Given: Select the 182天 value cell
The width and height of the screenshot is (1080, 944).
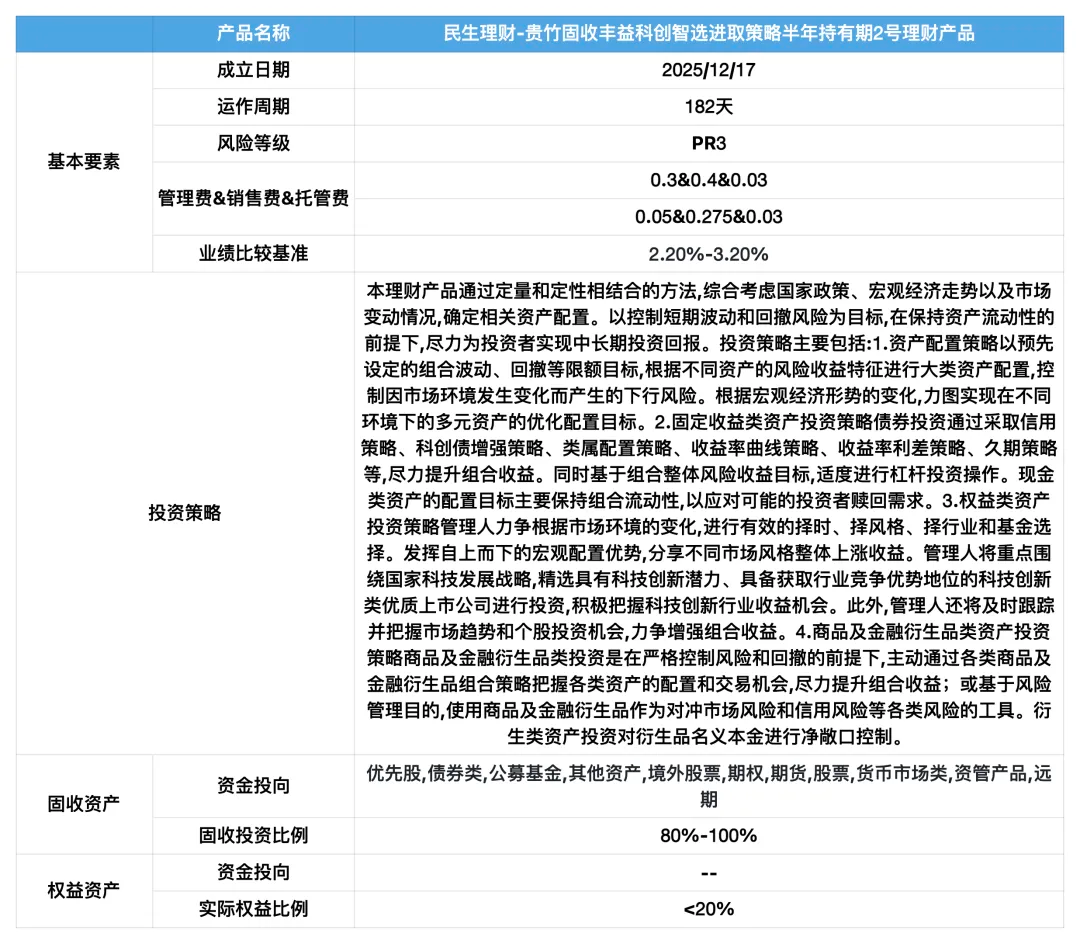Looking at the screenshot, I should pyautogui.click(x=711, y=107).
